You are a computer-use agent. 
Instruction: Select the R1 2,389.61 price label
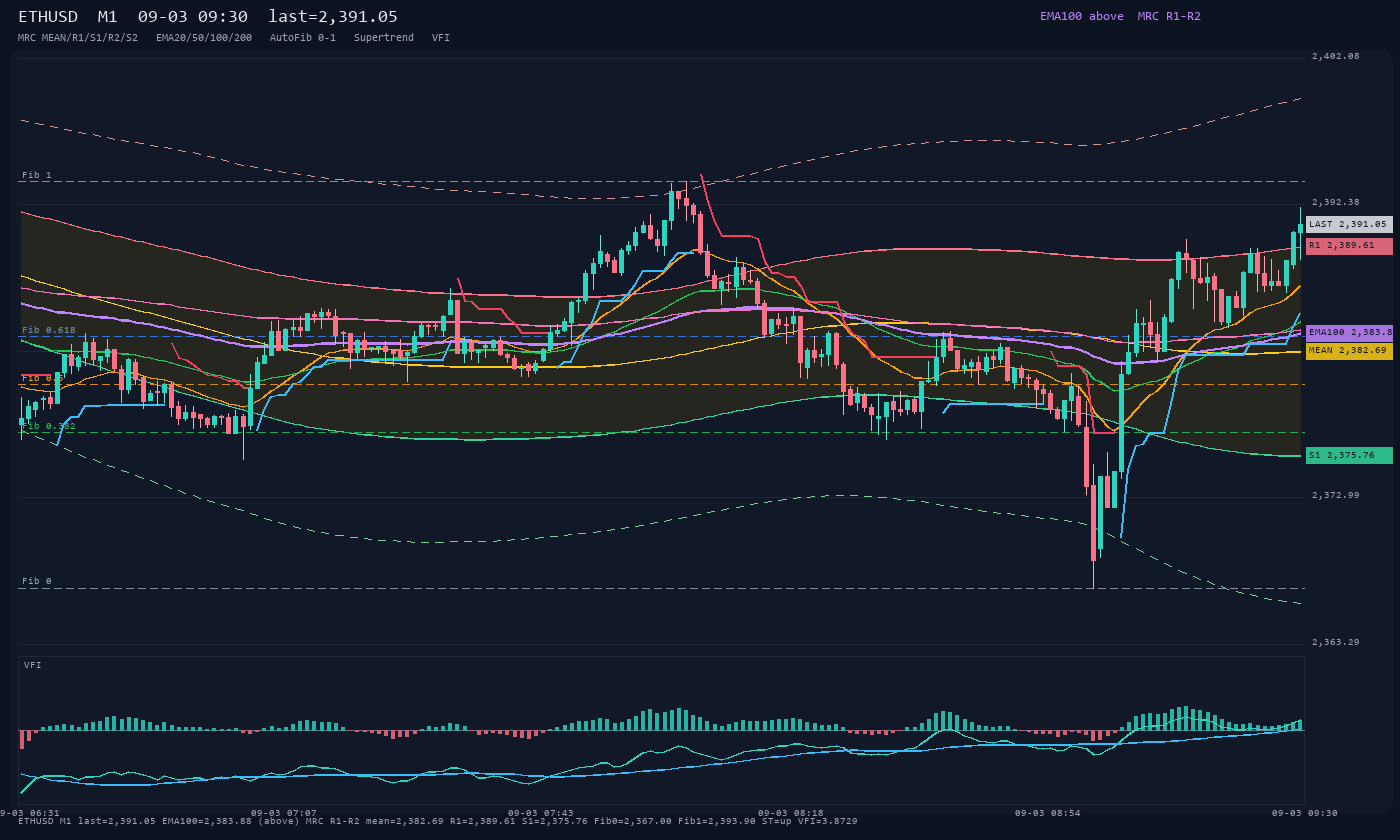pyautogui.click(x=1349, y=245)
